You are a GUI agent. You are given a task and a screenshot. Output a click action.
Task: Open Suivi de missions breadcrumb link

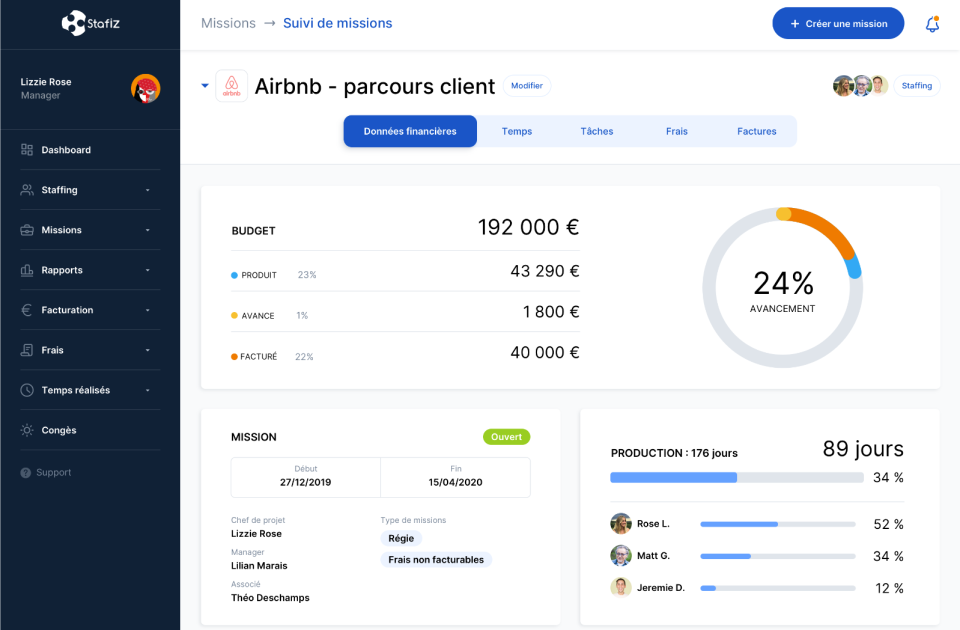pos(337,22)
